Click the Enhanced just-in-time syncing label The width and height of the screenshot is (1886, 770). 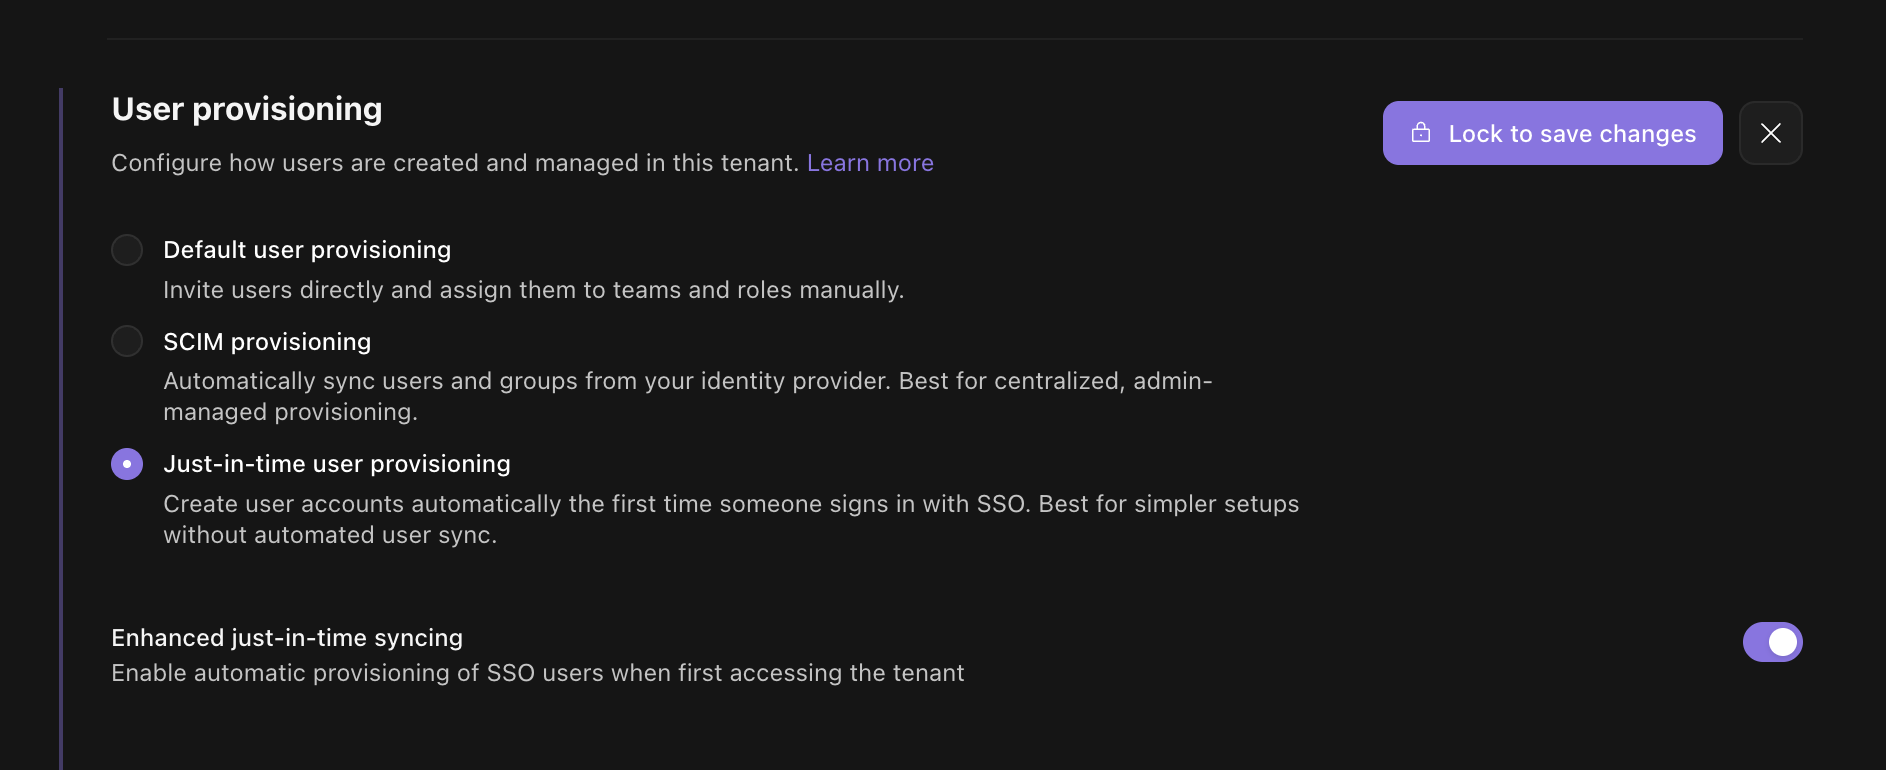click(x=287, y=638)
